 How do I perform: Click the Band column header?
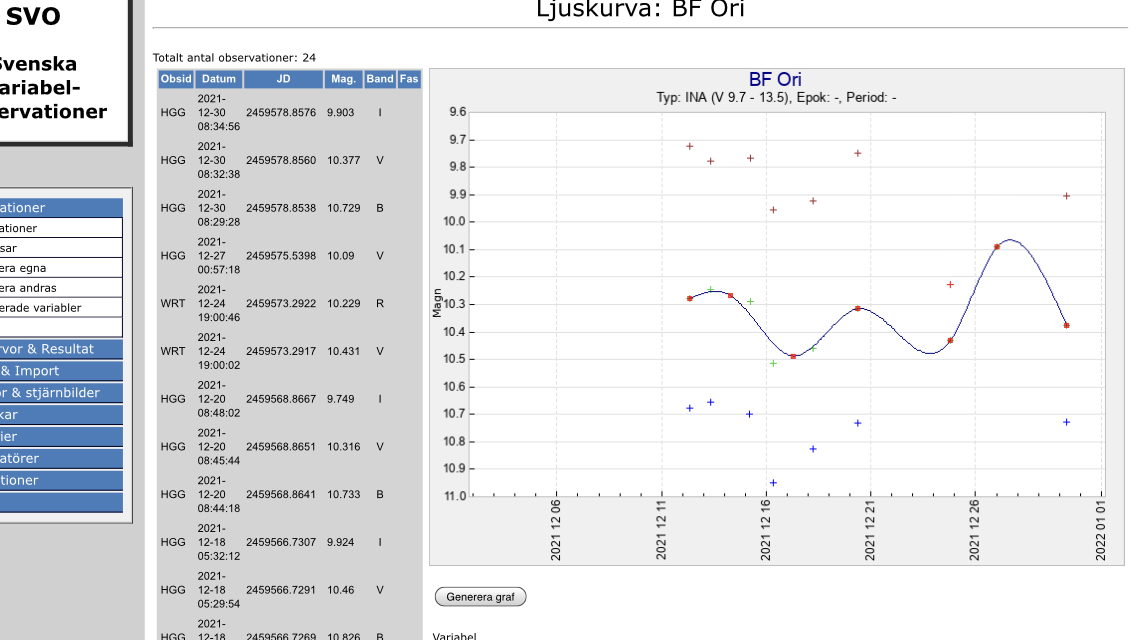[379, 79]
